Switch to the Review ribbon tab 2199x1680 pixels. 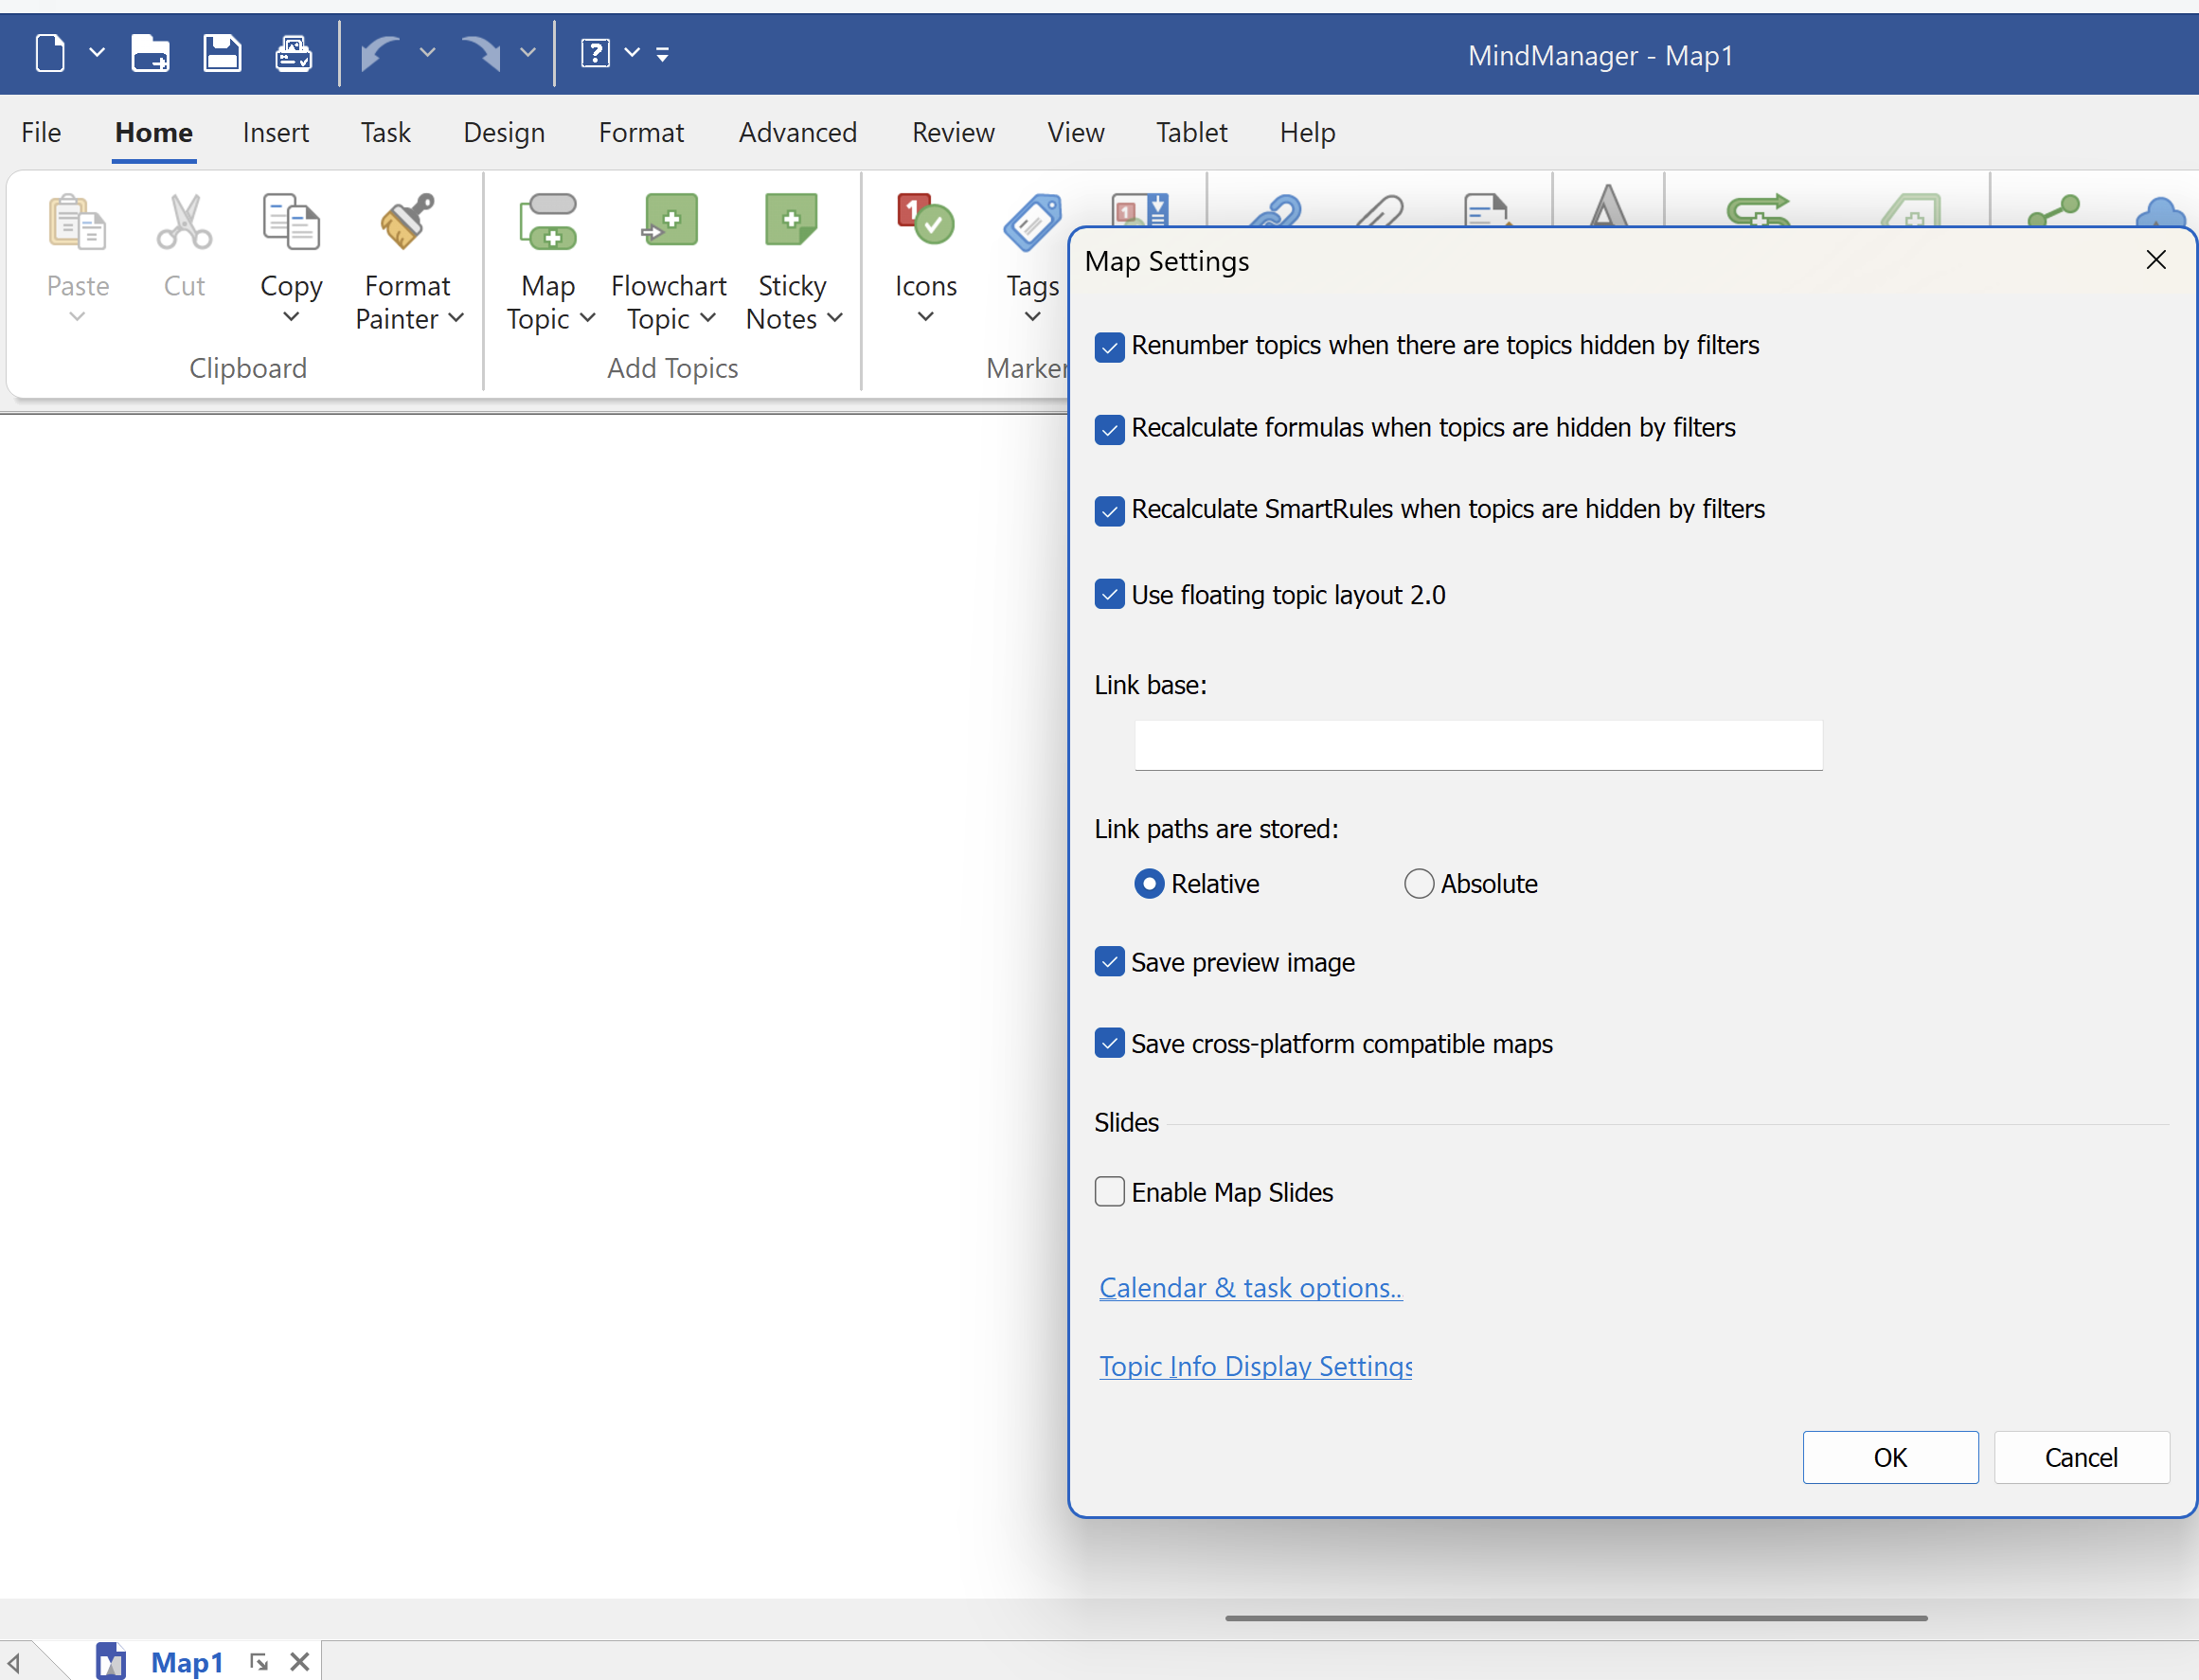[x=953, y=132]
